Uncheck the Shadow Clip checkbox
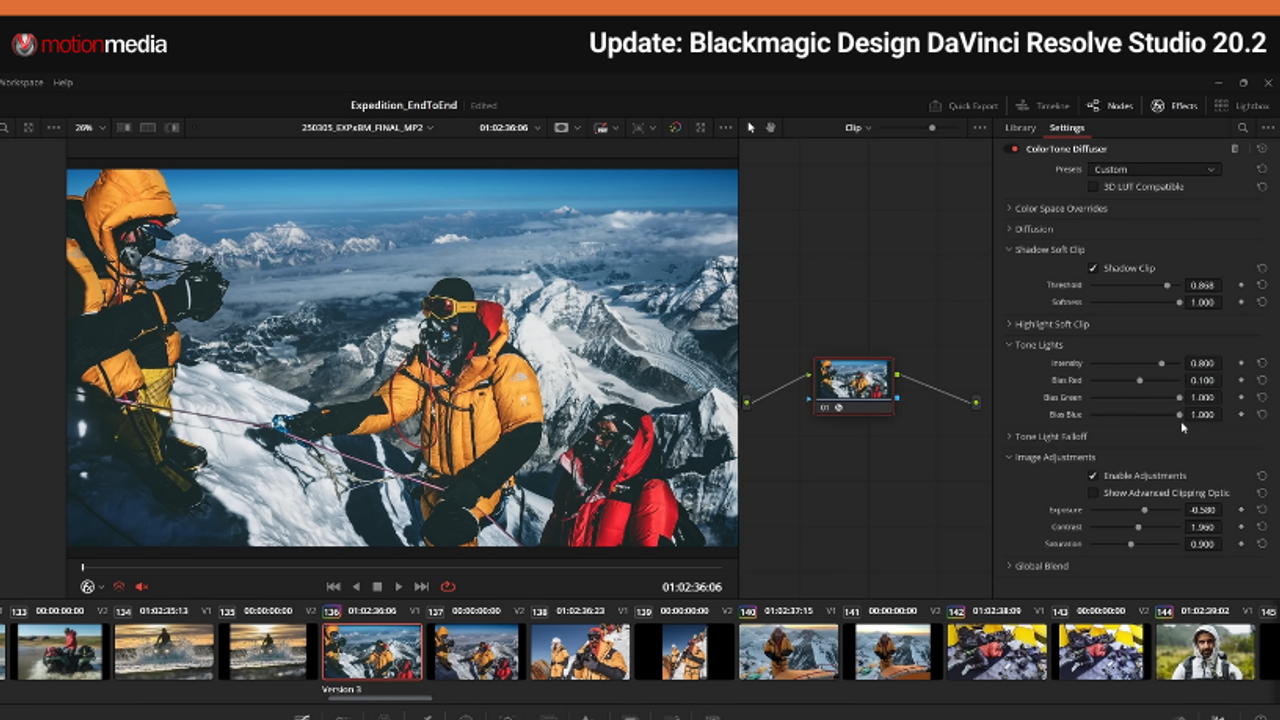Image resolution: width=1280 pixels, height=720 pixels. coord(1093,268)
